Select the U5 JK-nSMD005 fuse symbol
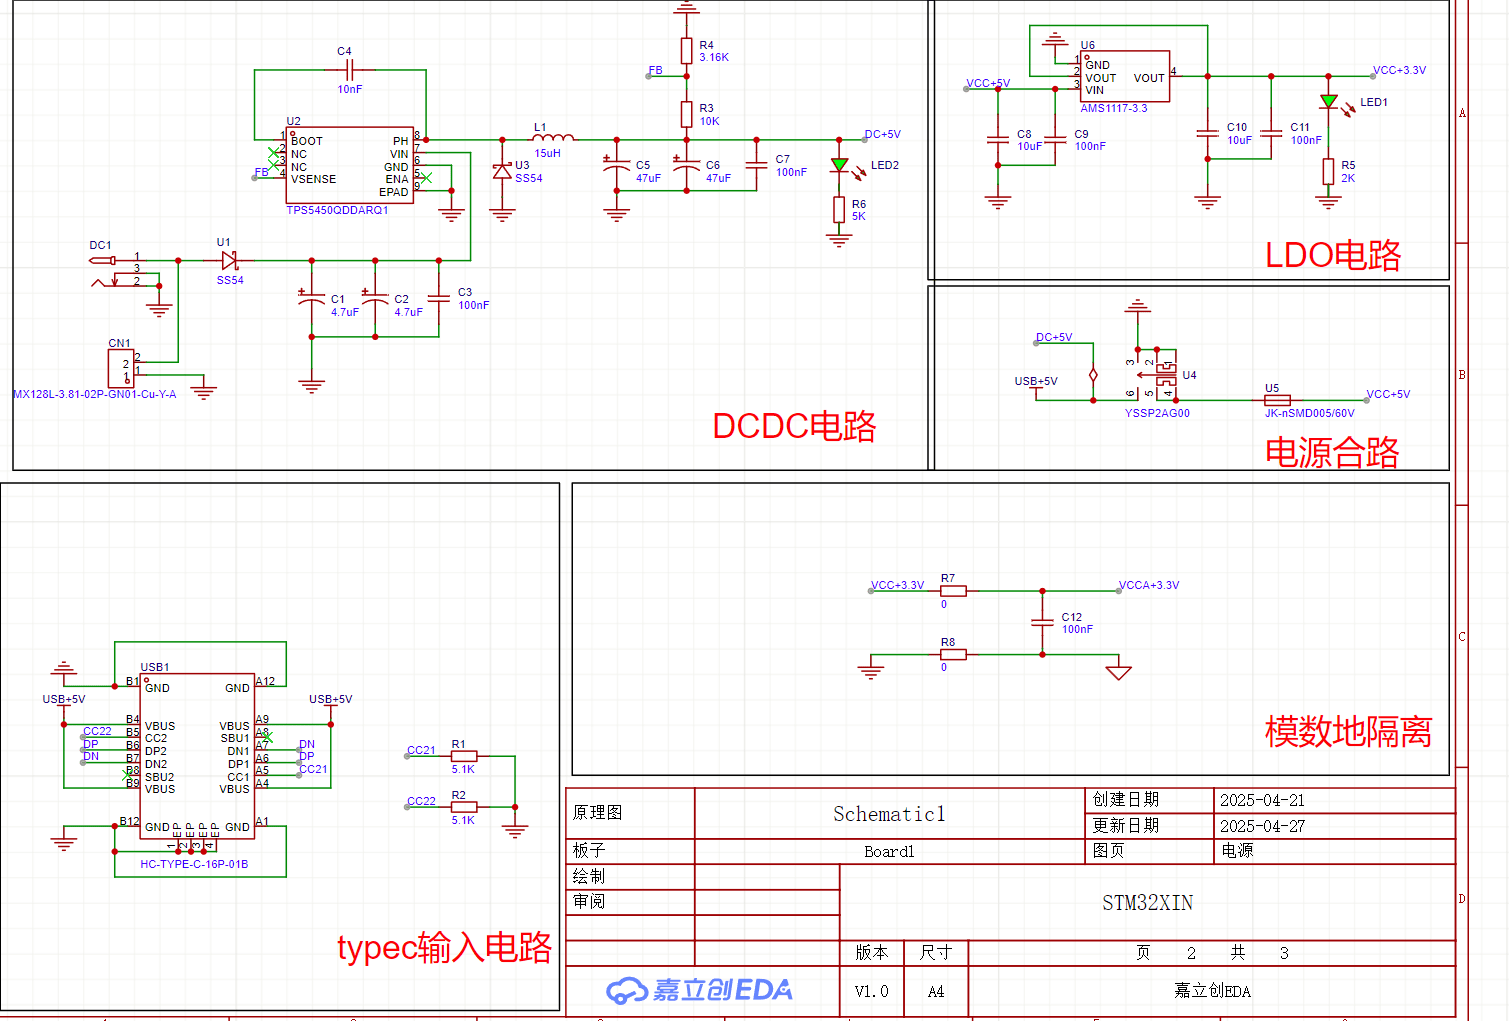1509x1021 pixels. pyautogui.click(x=1277, y=400)
